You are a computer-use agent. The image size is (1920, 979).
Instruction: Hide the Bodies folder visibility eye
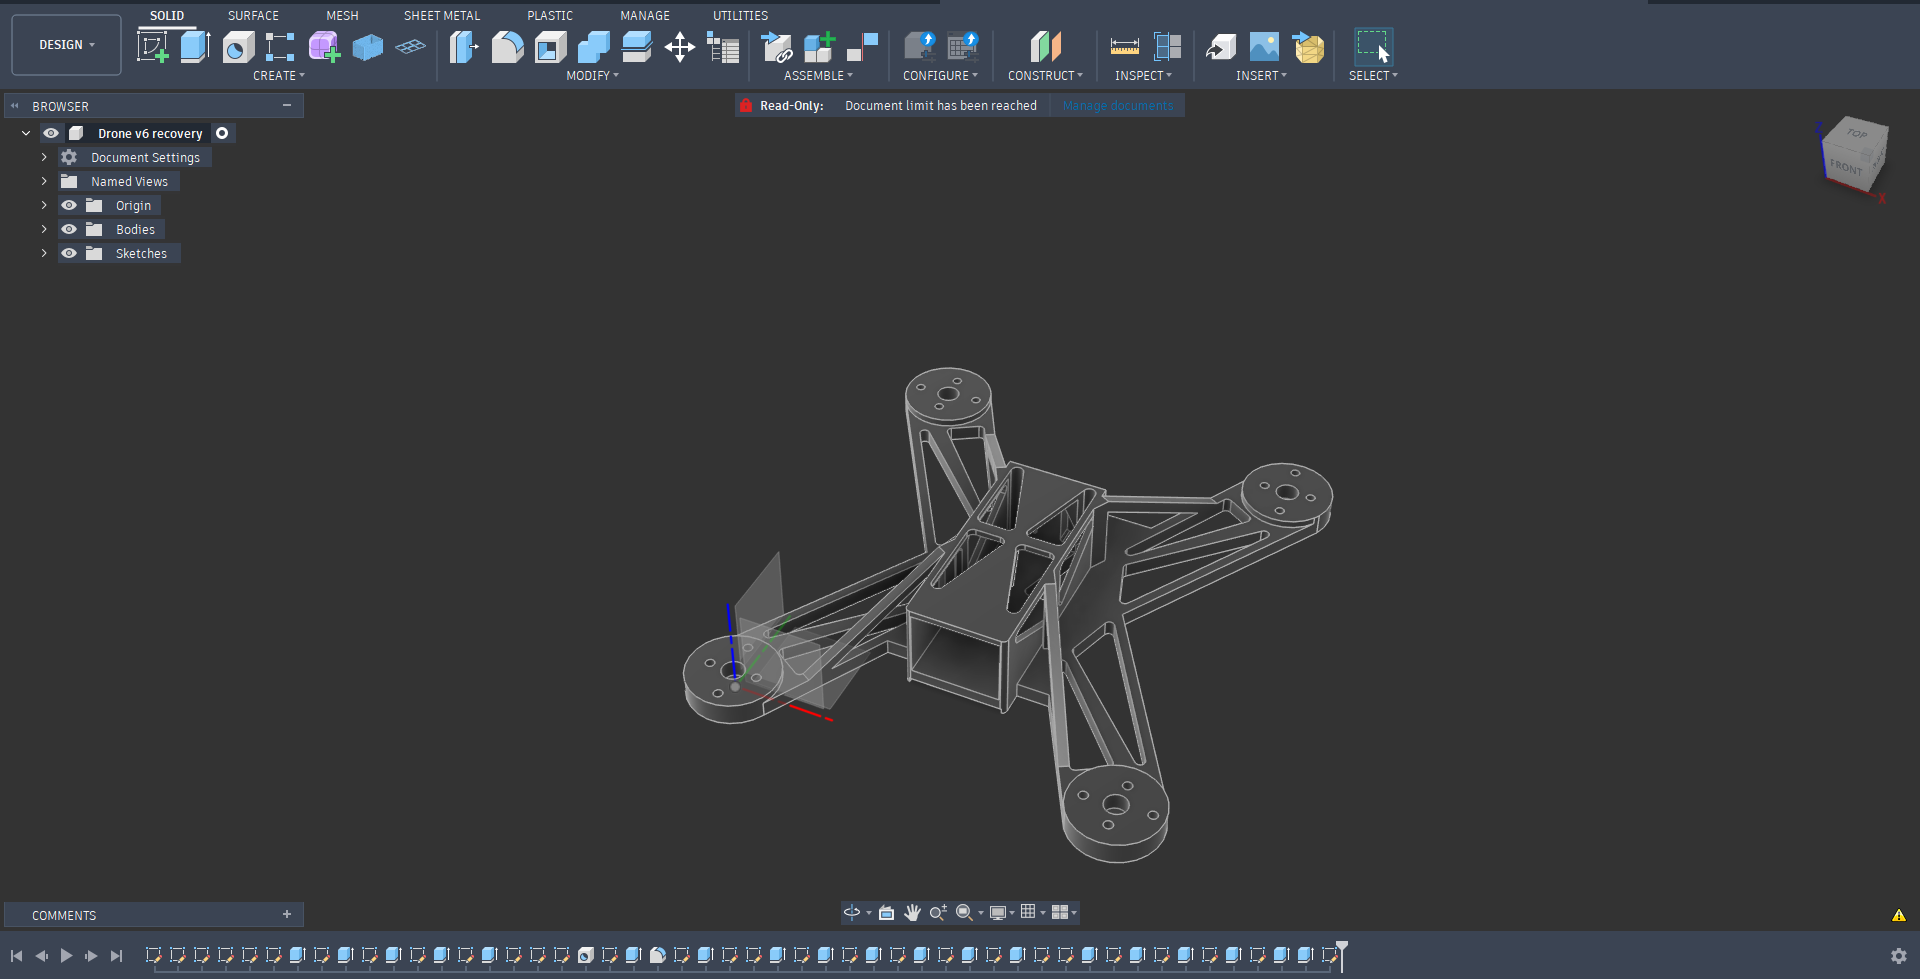pyautogui.click(x=69, y=229)
